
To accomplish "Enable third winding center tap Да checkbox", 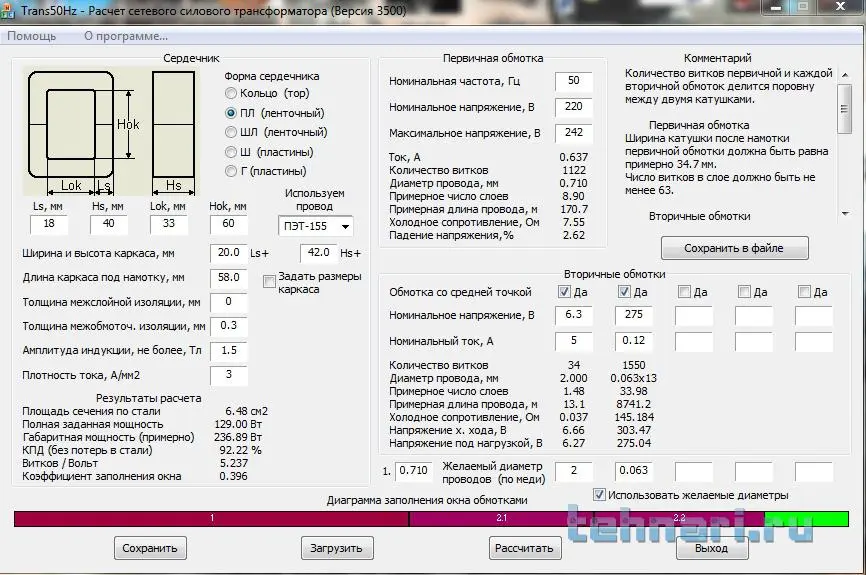I will coord(684,292).
